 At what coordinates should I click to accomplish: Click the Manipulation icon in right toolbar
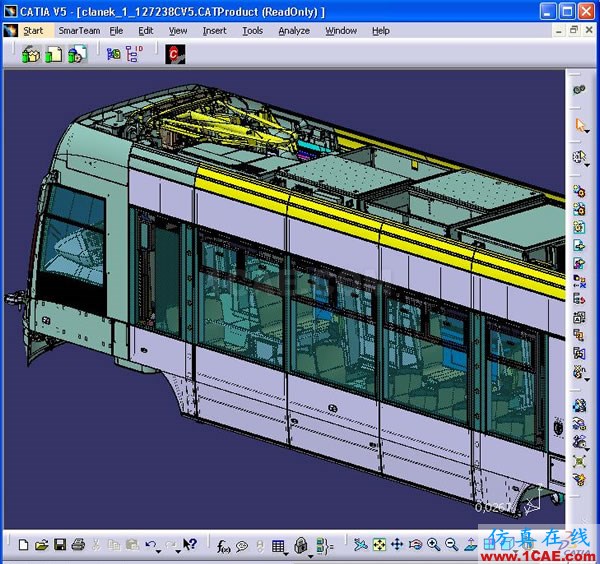[579, 406]
